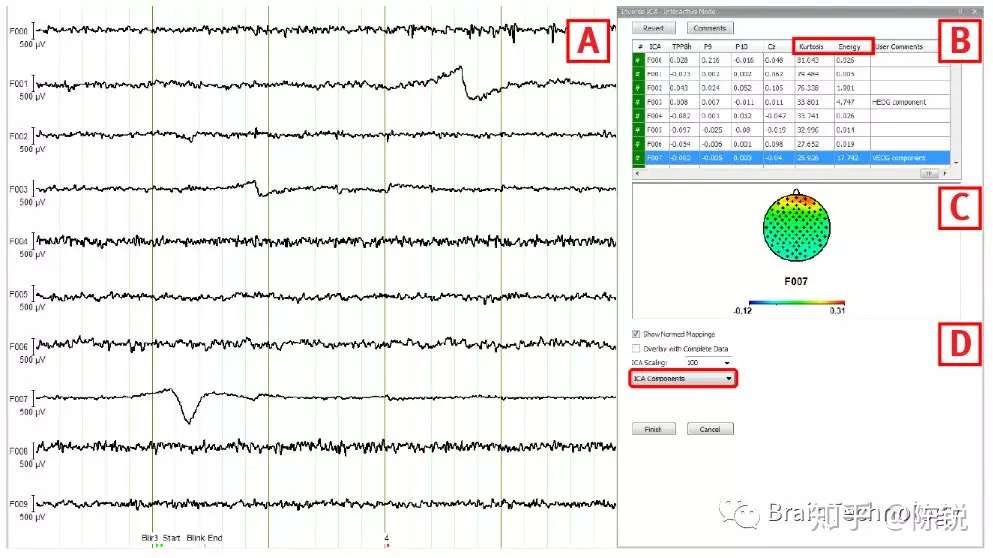Select energy value 4.747 in table
This screenshot has height=558, width=993.
tap(845, 102)
